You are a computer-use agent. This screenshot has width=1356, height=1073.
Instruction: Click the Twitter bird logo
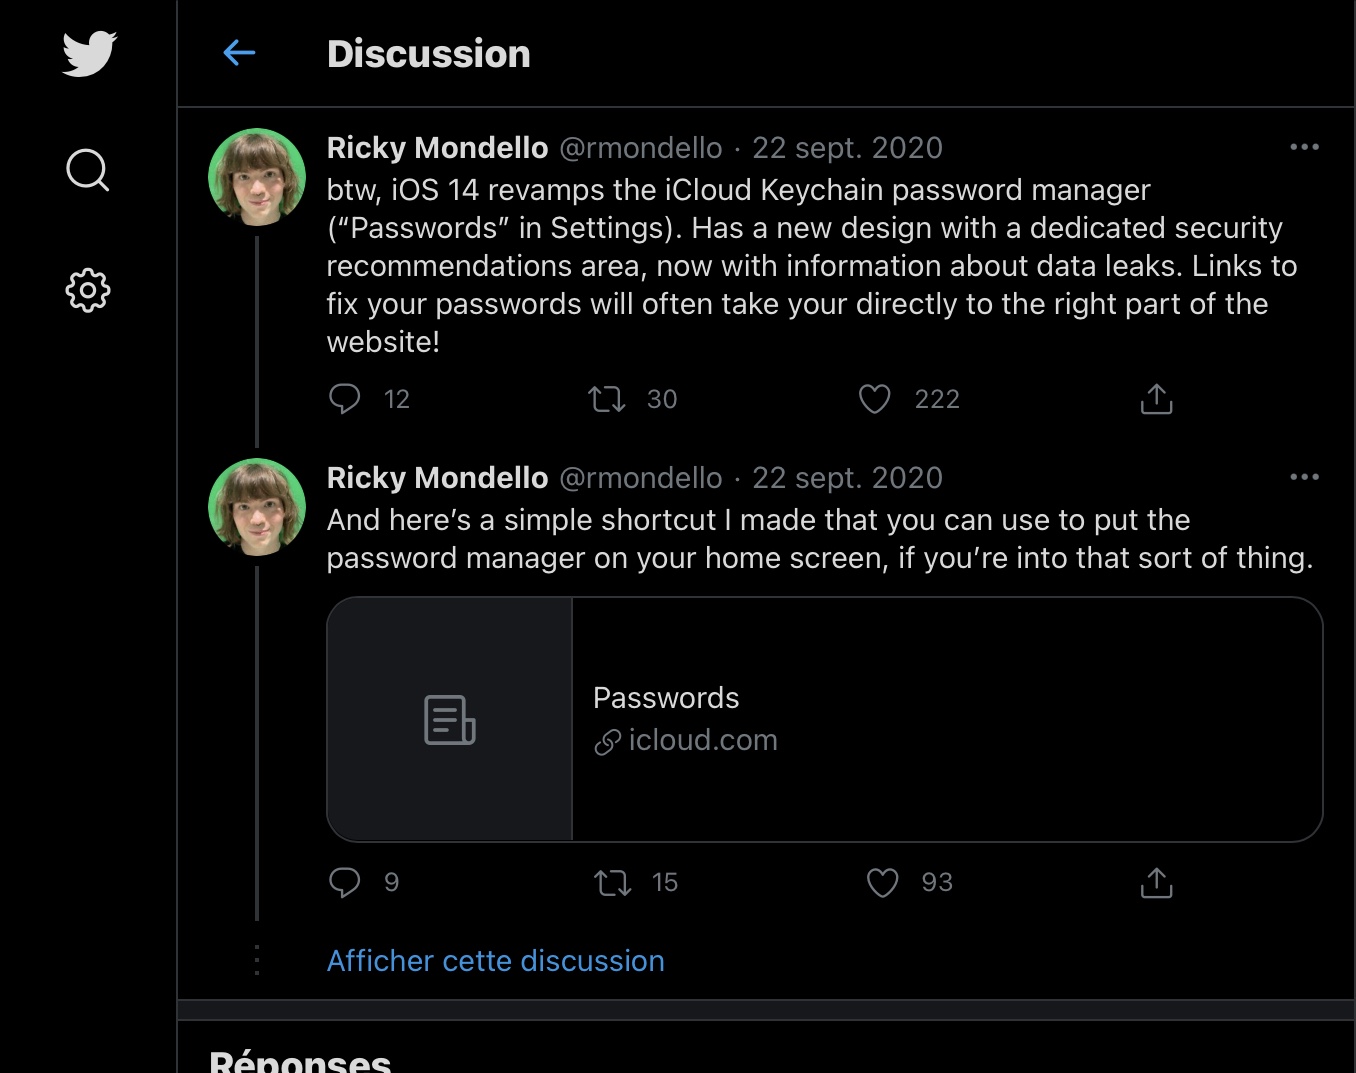(89, 54)
